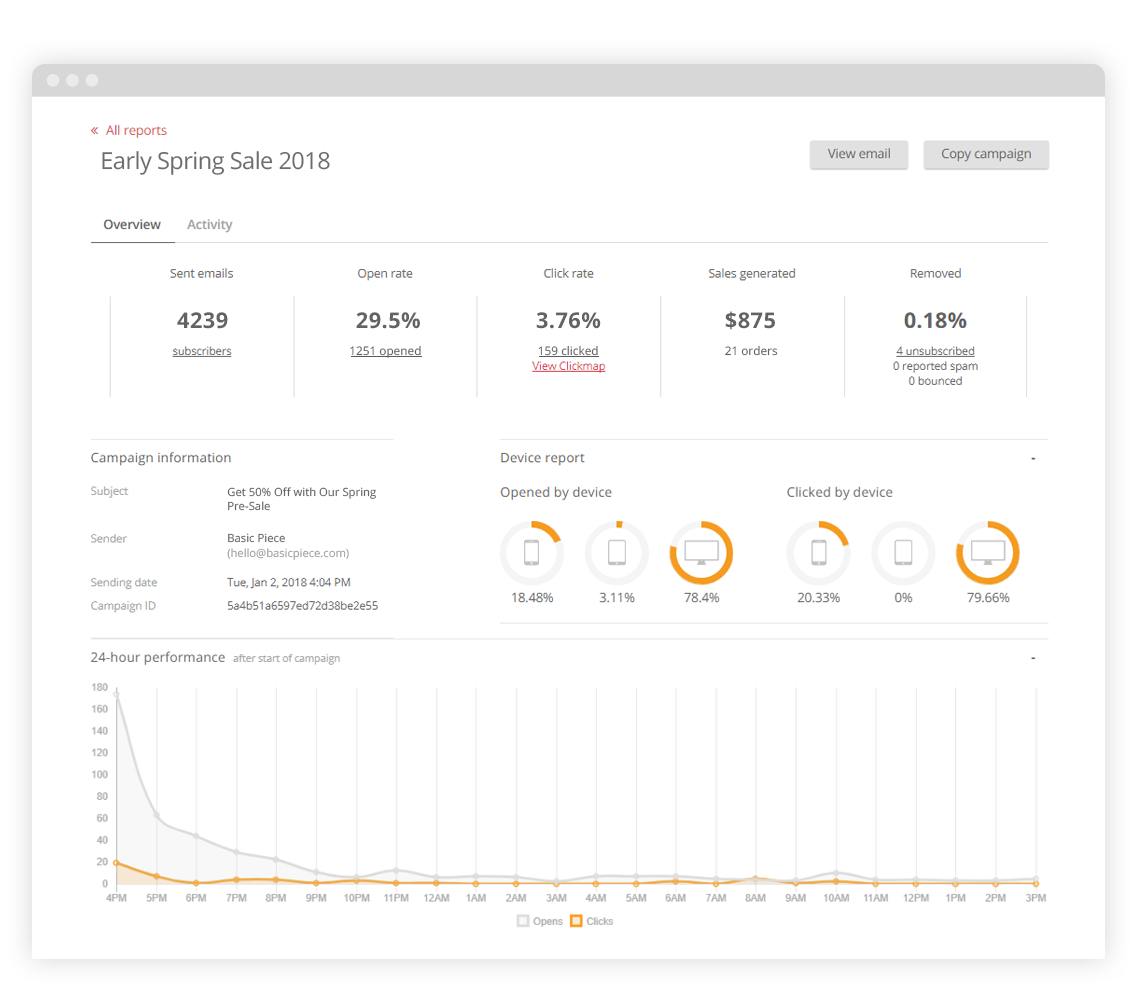Click the 0.18% removed value
The height and width of the screenshot is (1007, 1138).
[935, 321]
